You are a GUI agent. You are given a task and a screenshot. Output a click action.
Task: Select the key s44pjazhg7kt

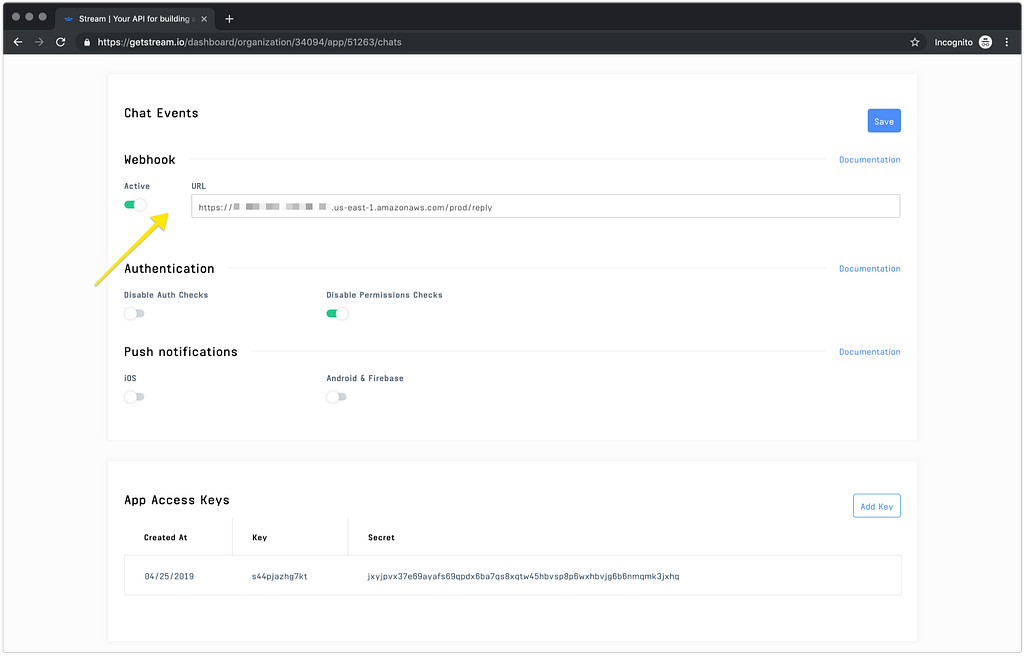tap(280, 576)
